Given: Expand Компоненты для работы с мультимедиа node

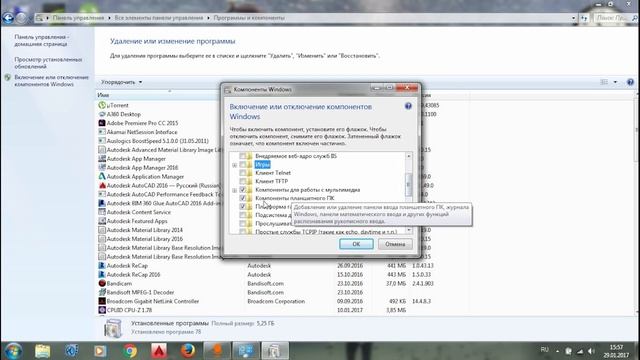Looking at the screenshot, I should pos(234,190).
